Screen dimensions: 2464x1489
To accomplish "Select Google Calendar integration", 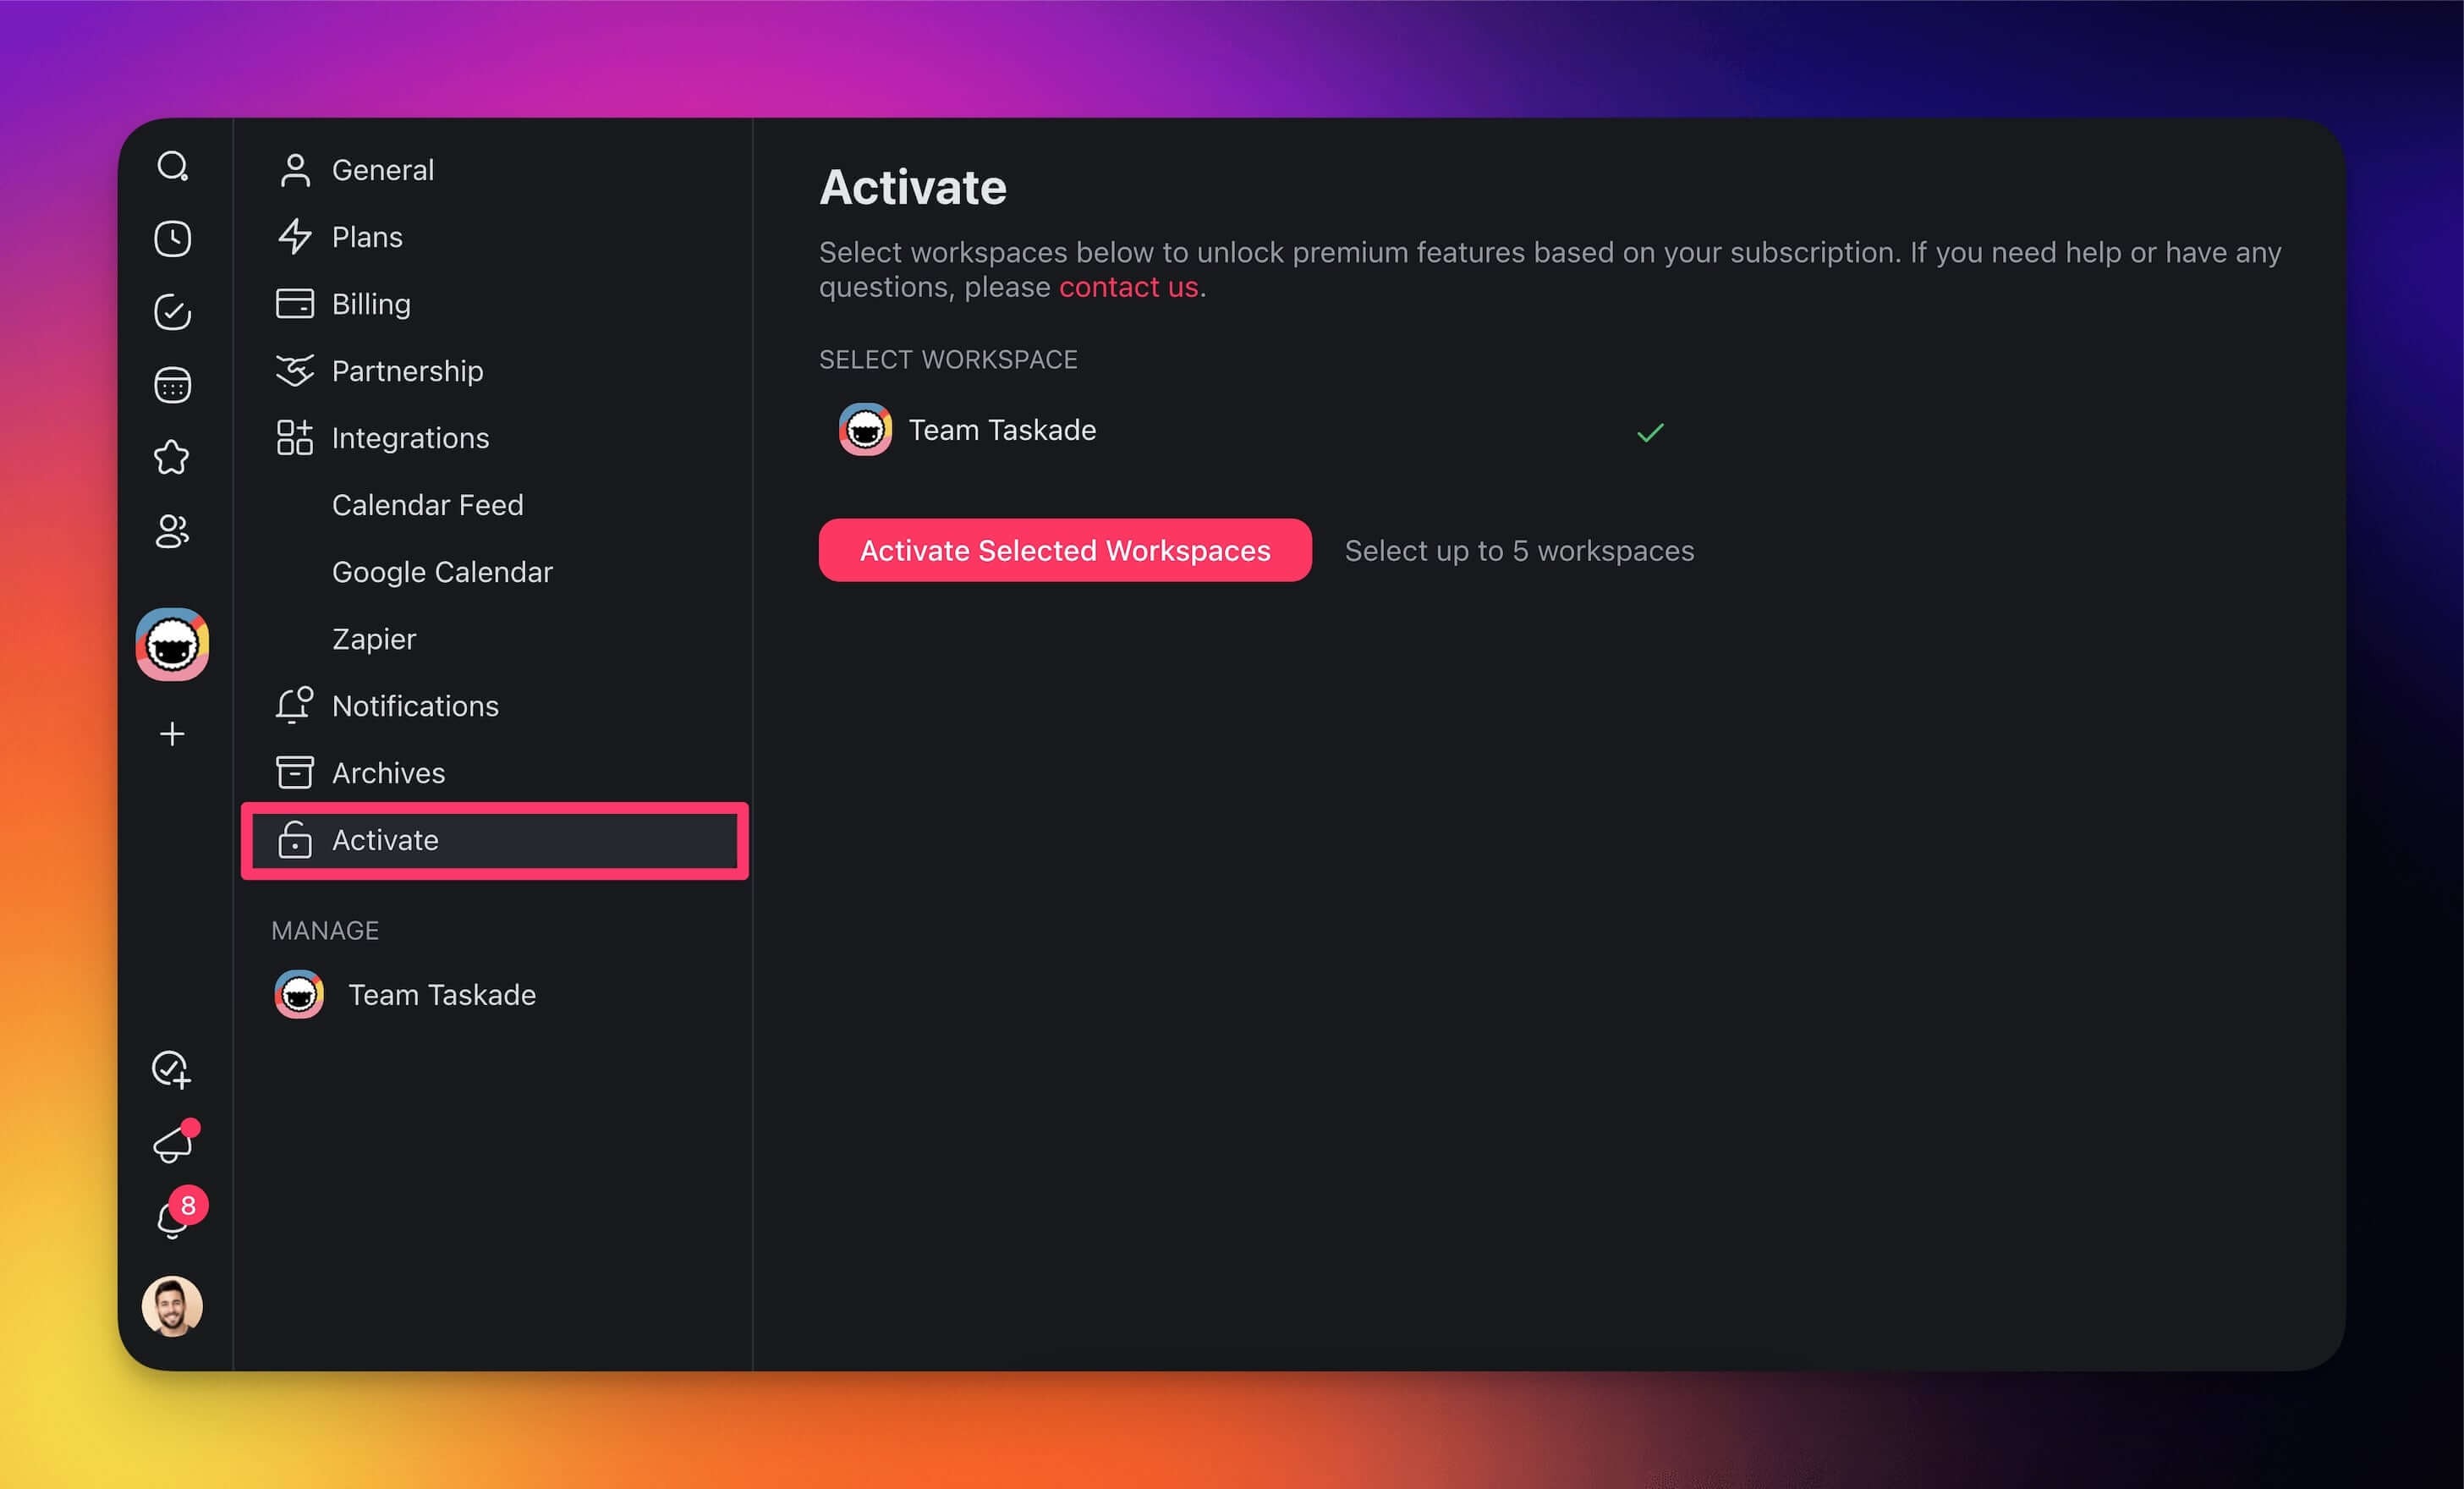I will pyautogui.click(x=442, y=572).
